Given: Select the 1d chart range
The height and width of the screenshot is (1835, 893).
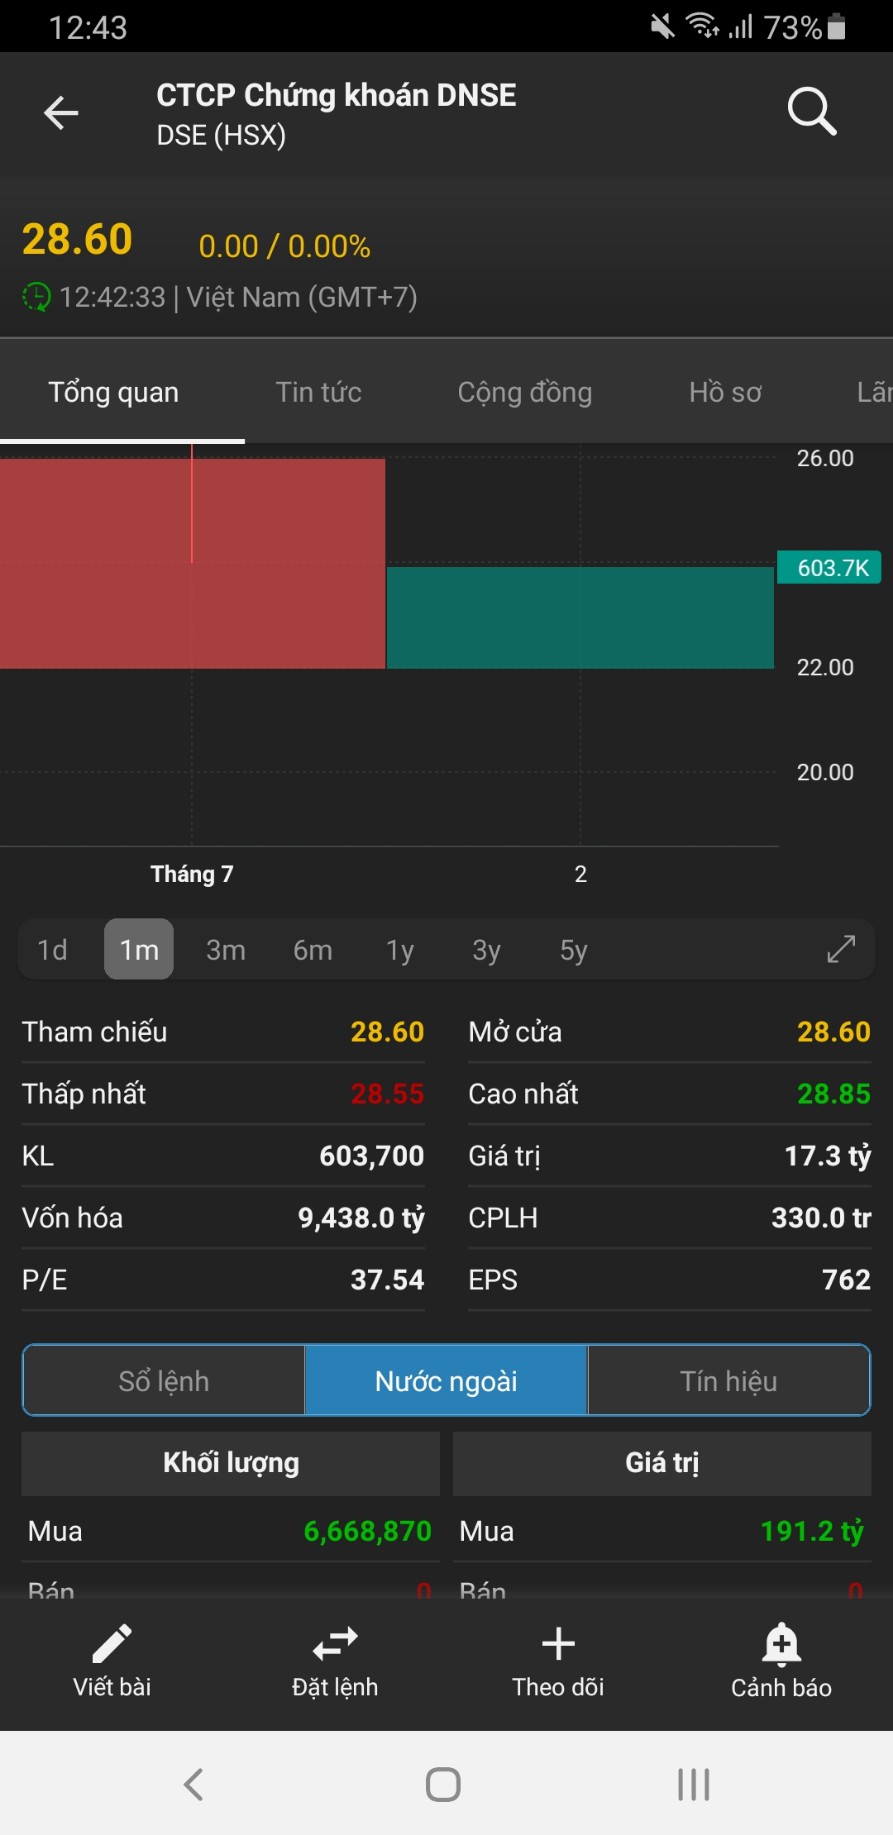Looking at the screenshot, I should click(52, 949).
